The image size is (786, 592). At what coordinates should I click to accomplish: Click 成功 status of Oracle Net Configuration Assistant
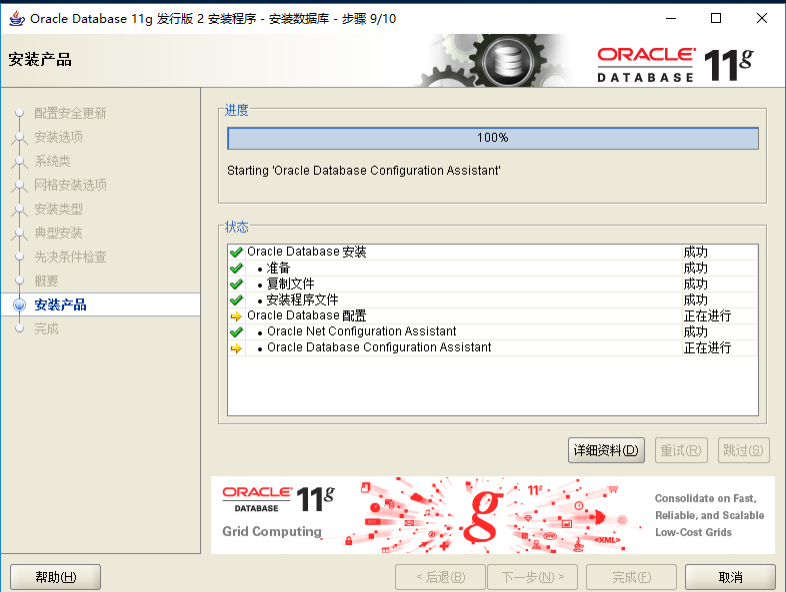[x=696, y=332]
